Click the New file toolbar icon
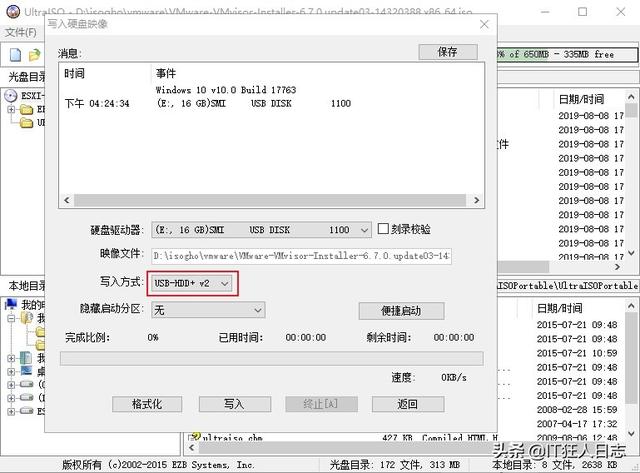Viewport: 640px width, 473px height. tap(16, 55)
